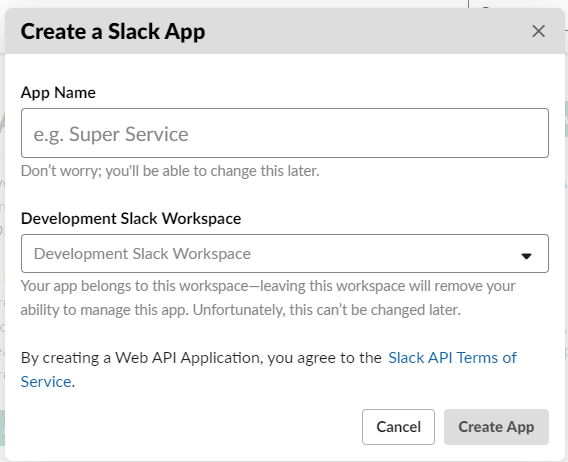The width and height of the screenshot is (568, 462).
Task: Click the workspace placeholder text inside the select
Action: tap(142, 254)
